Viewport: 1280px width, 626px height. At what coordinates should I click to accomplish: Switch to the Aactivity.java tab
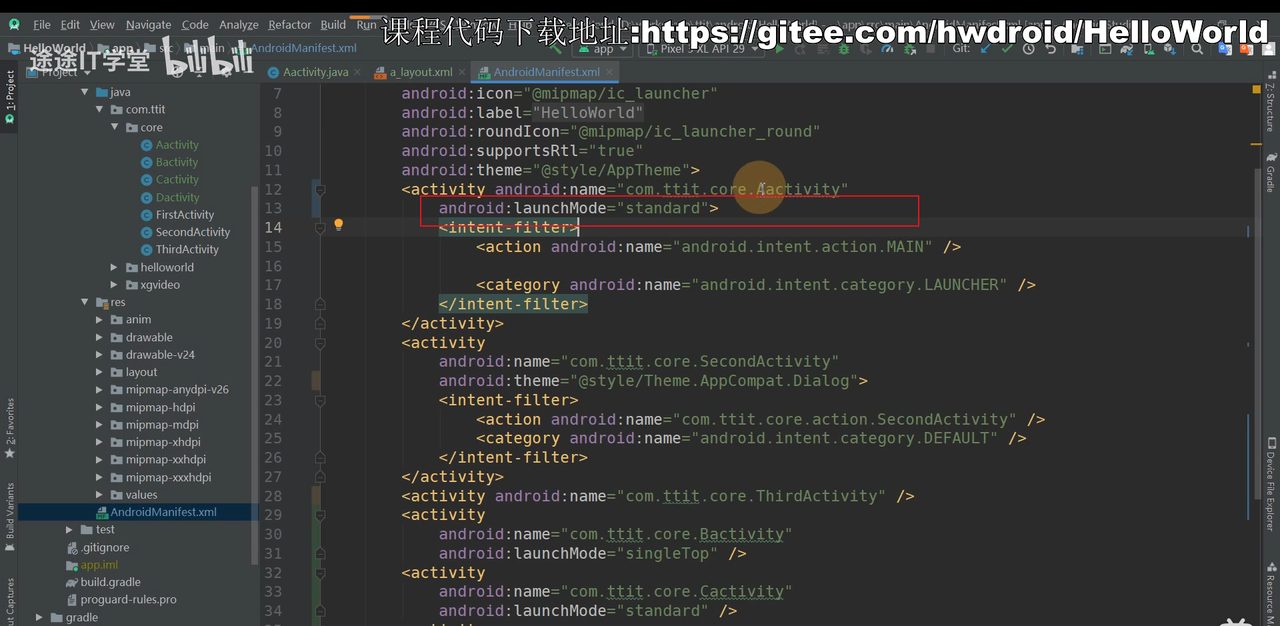click(315, 72)
